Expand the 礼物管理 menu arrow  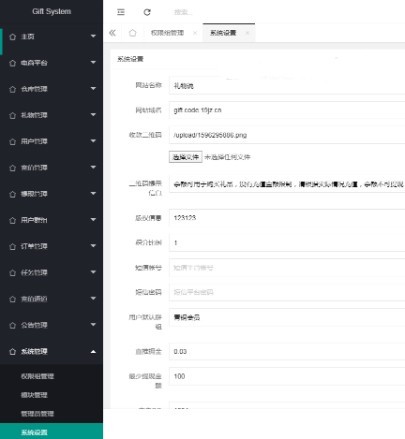[x=93, y=115]
